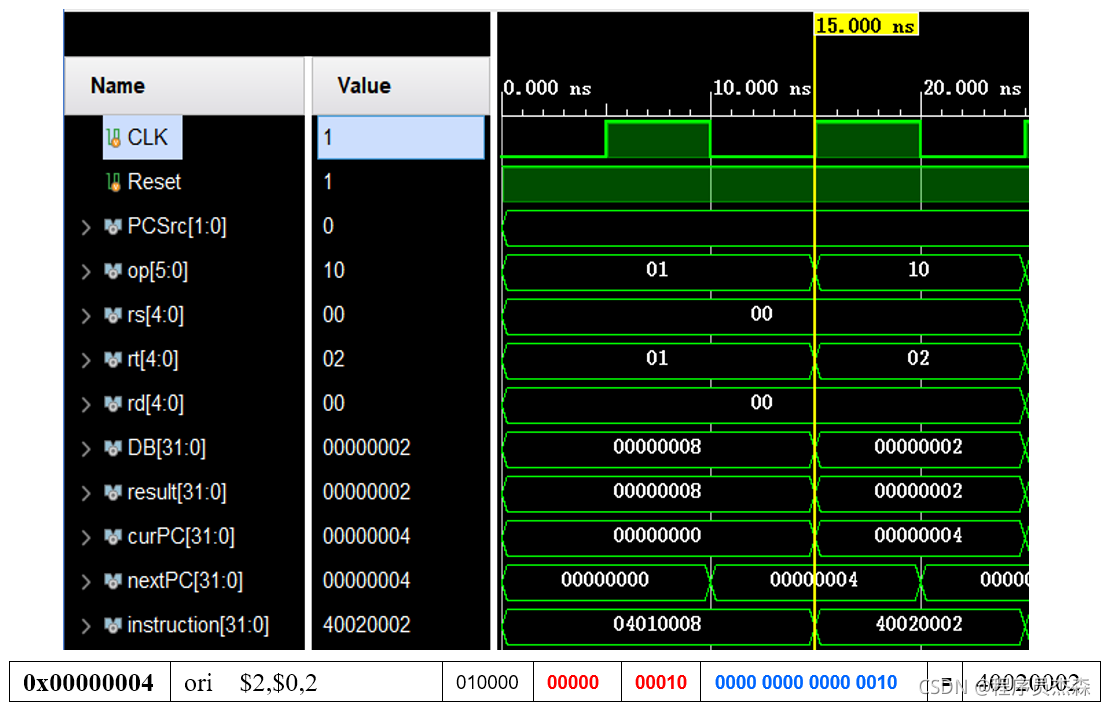Click the CLK value field

401,138
